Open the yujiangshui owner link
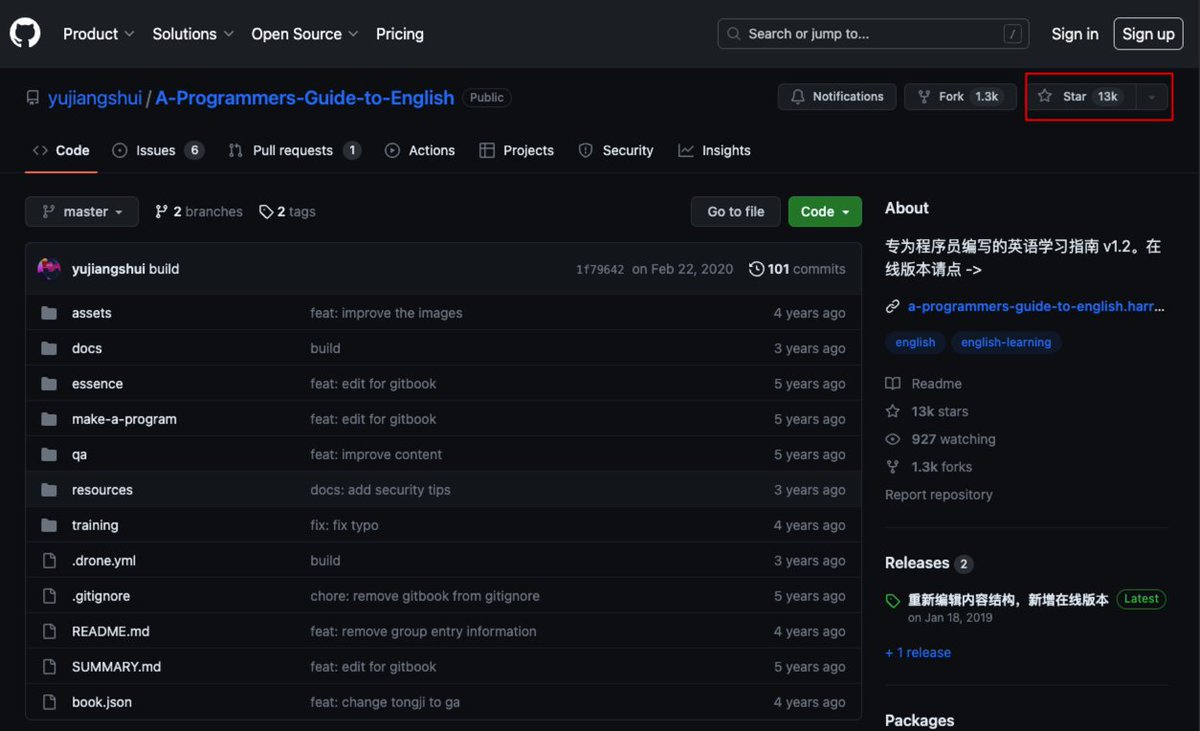This screenshot has width=1200, height=731. click(x=95, y=98)
